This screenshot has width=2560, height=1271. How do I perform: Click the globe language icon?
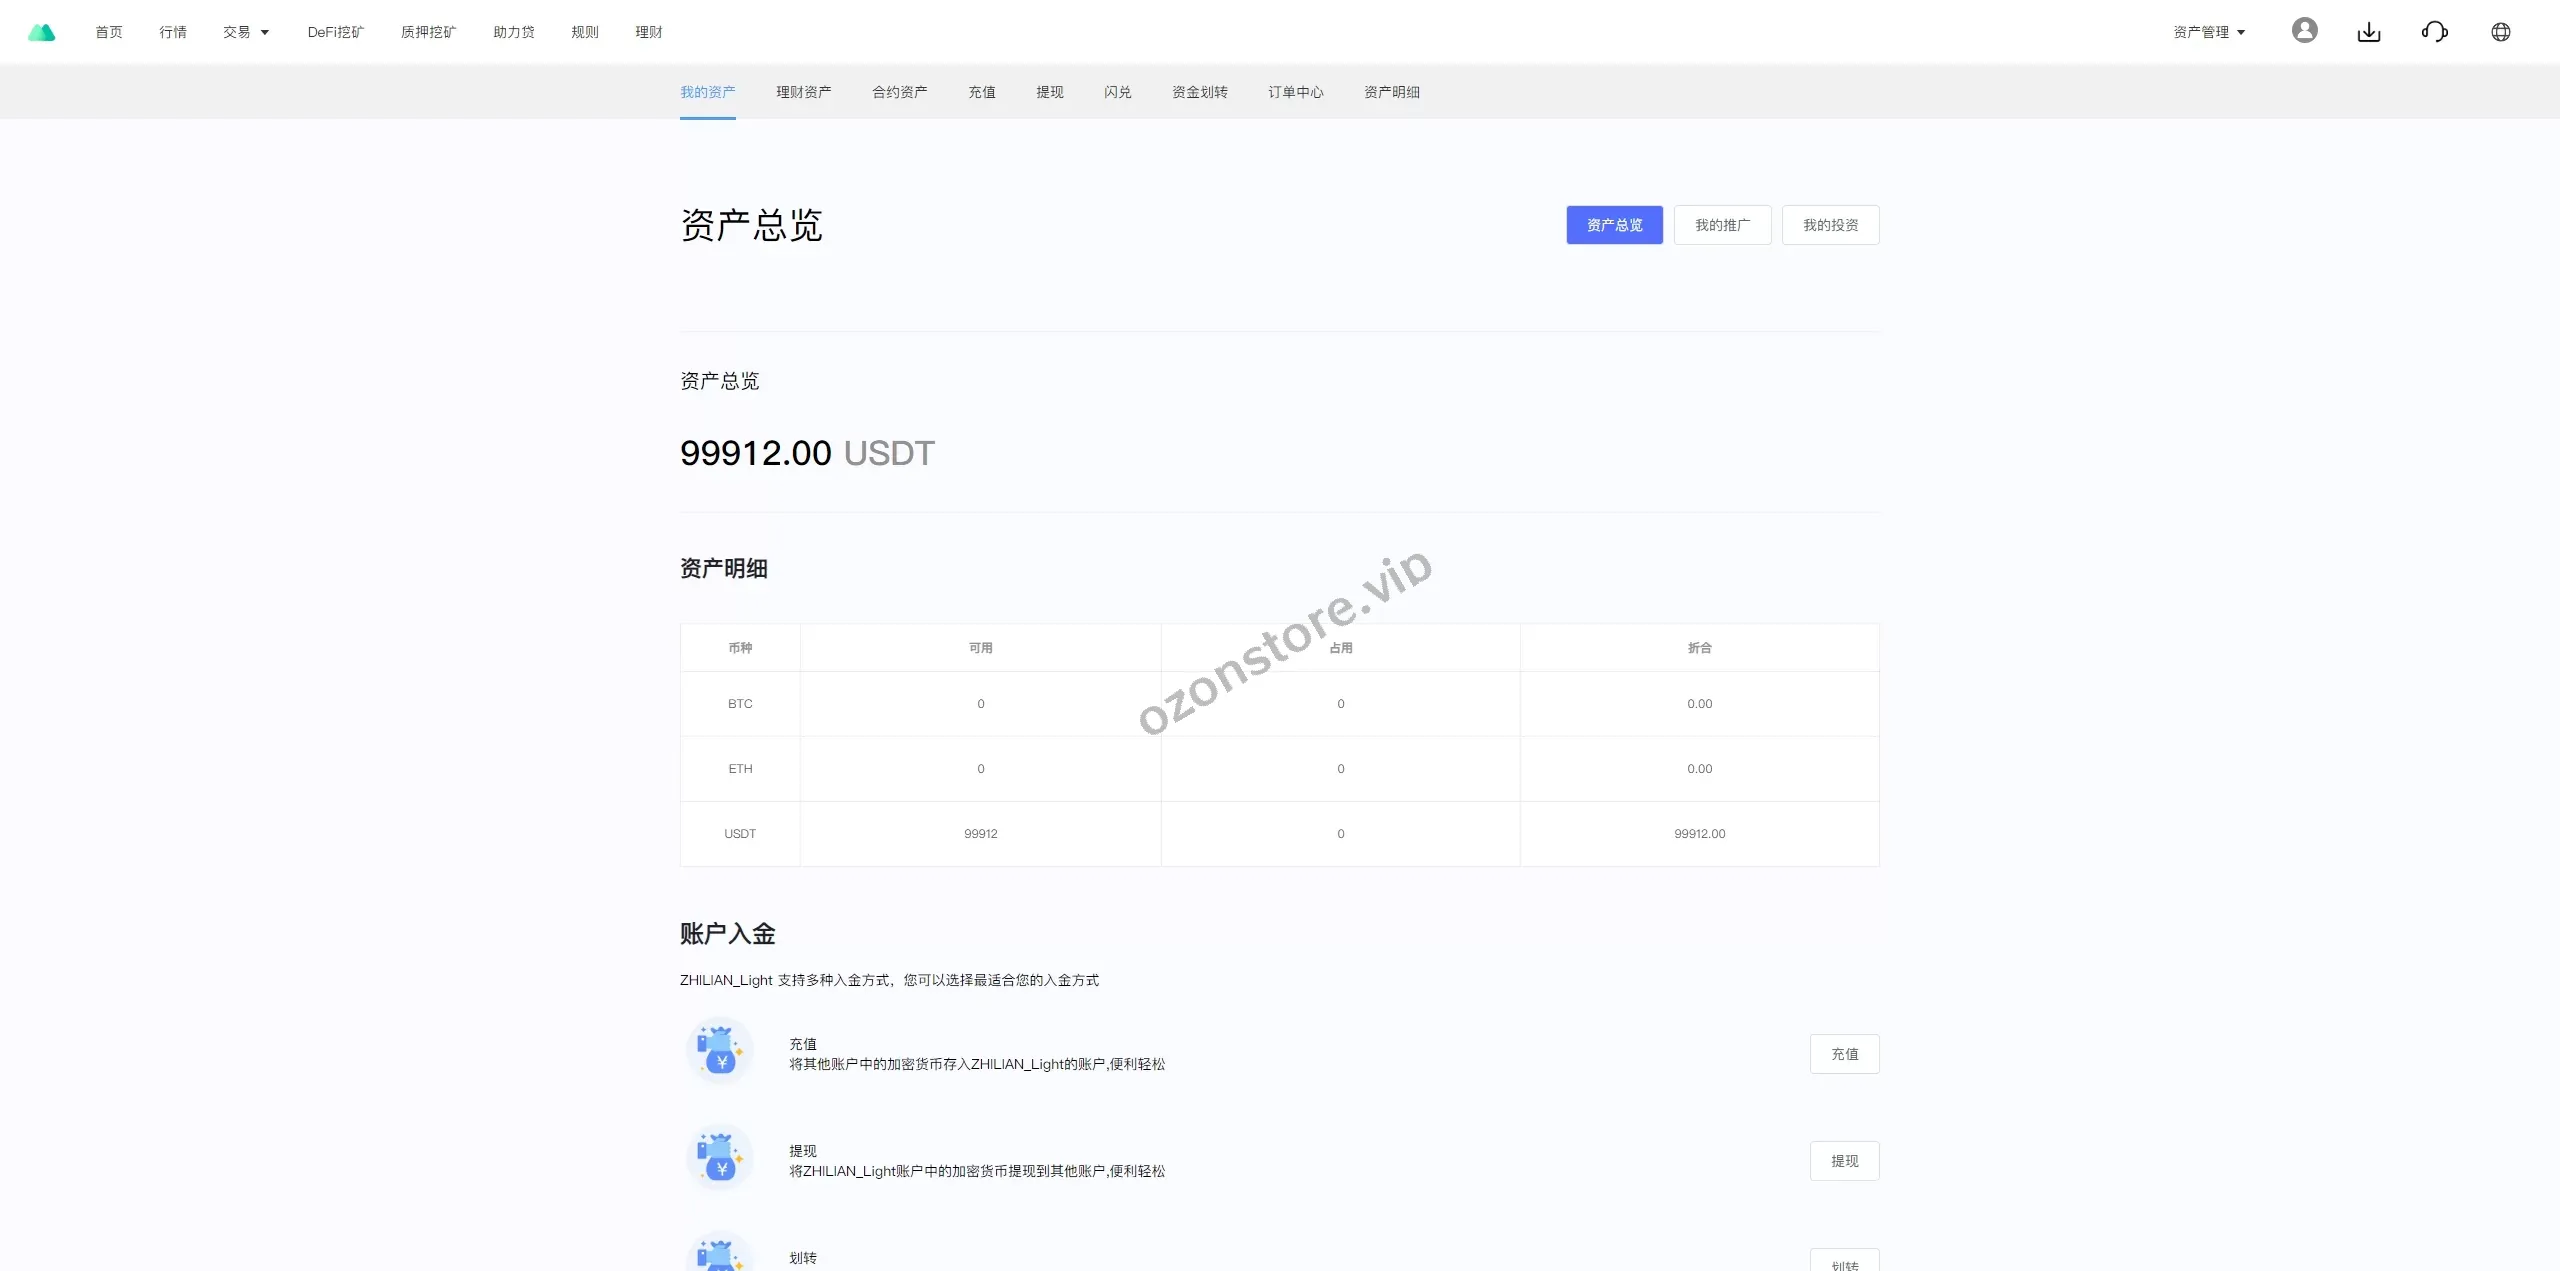click(x=2500, y=32)
